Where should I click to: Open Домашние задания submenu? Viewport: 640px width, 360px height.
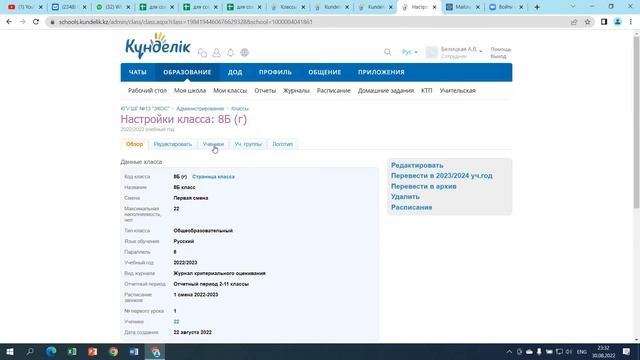coord(386,91)
